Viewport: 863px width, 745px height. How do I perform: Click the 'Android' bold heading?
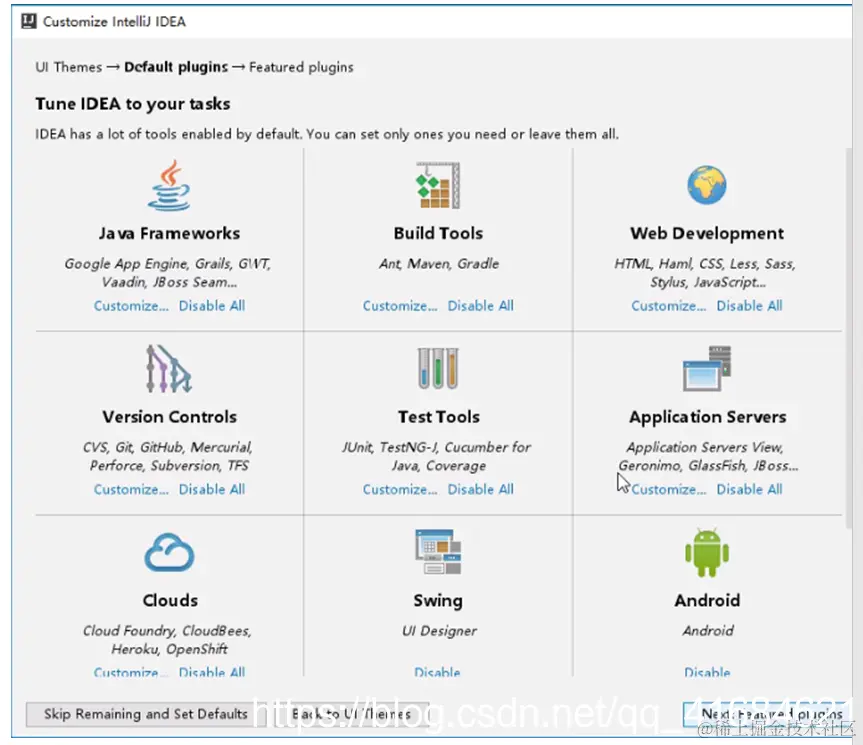(707, 600)
